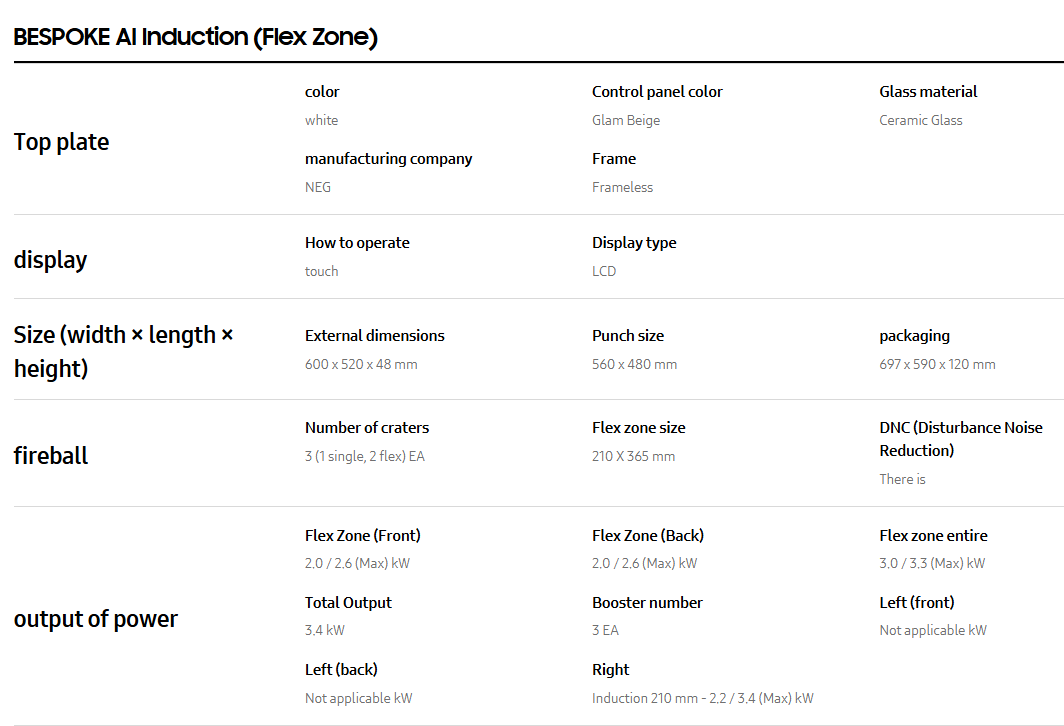Click the DNC (Disturbance Noise Reduction) label
1064x726 pixels.
click(960, 439)
